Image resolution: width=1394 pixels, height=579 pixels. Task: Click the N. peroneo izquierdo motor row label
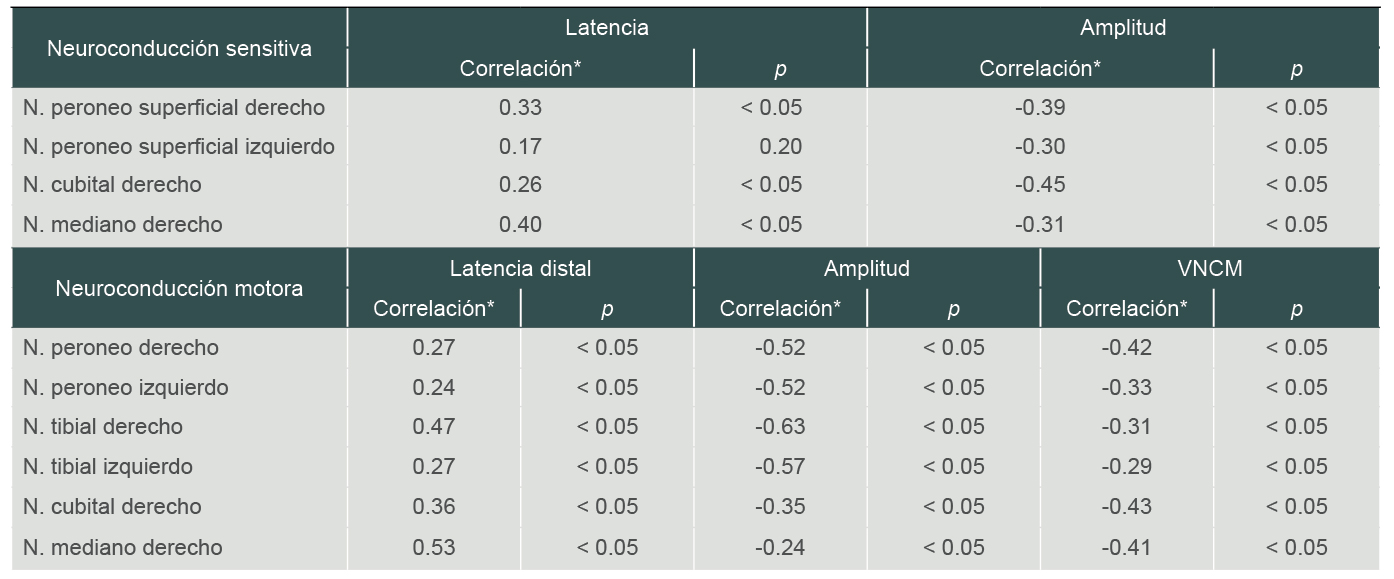[x=126, y=387]
